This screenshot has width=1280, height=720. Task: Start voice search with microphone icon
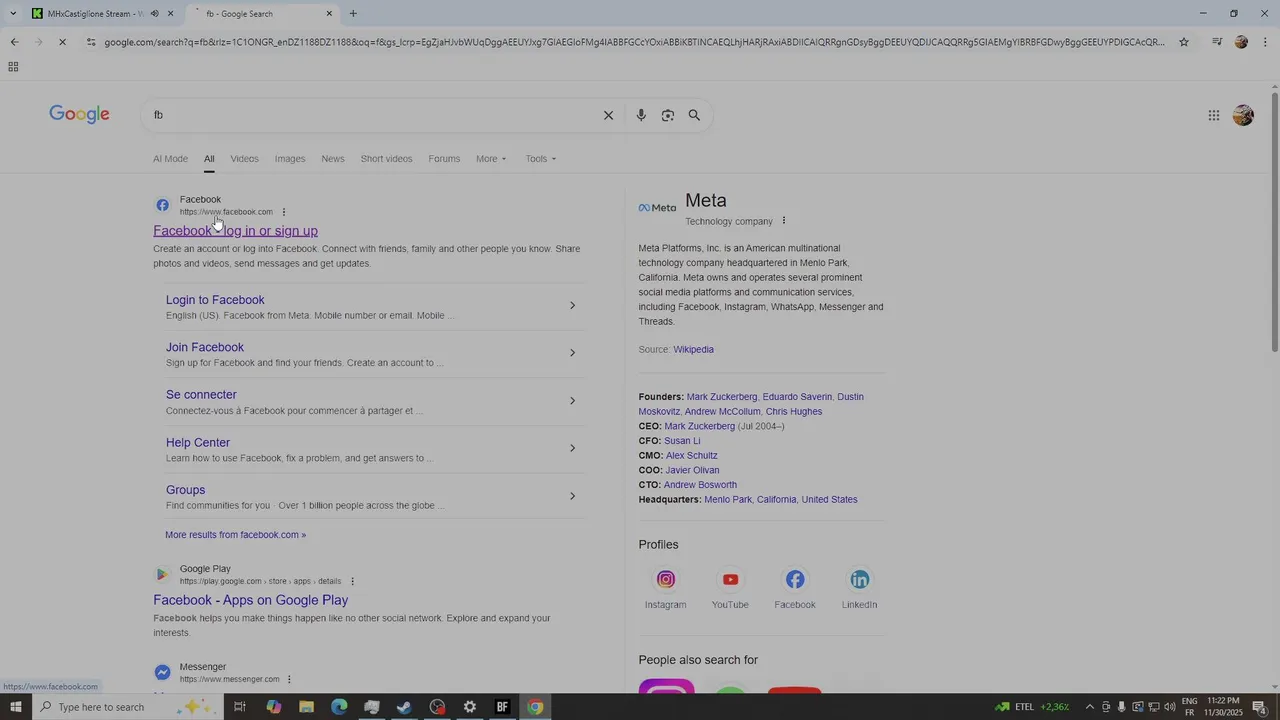[641, 115]
